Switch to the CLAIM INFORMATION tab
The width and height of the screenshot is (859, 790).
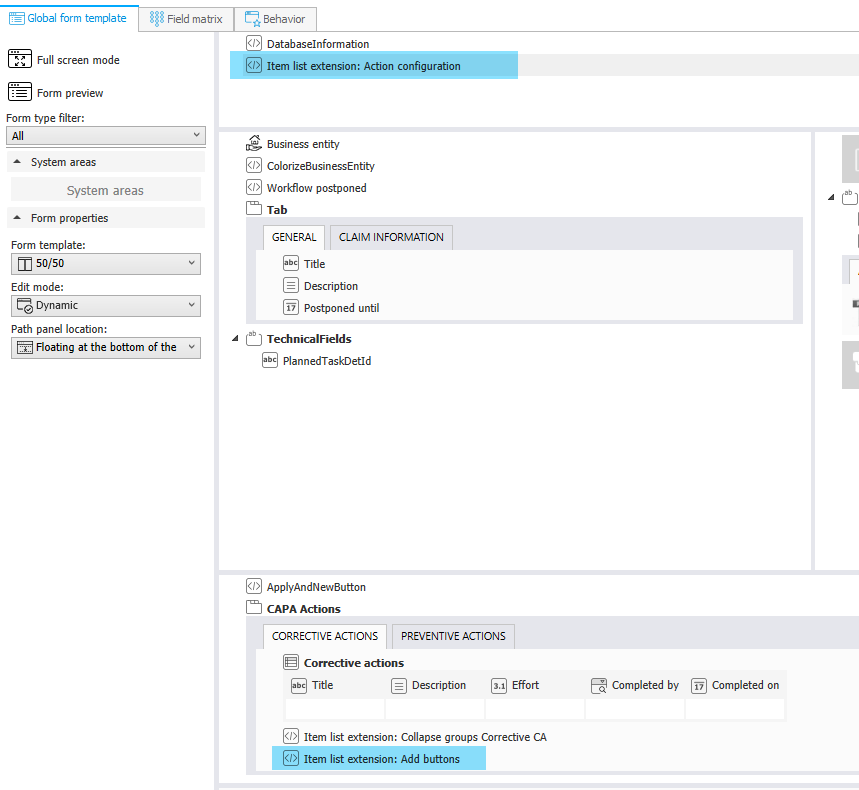(391, 237)
